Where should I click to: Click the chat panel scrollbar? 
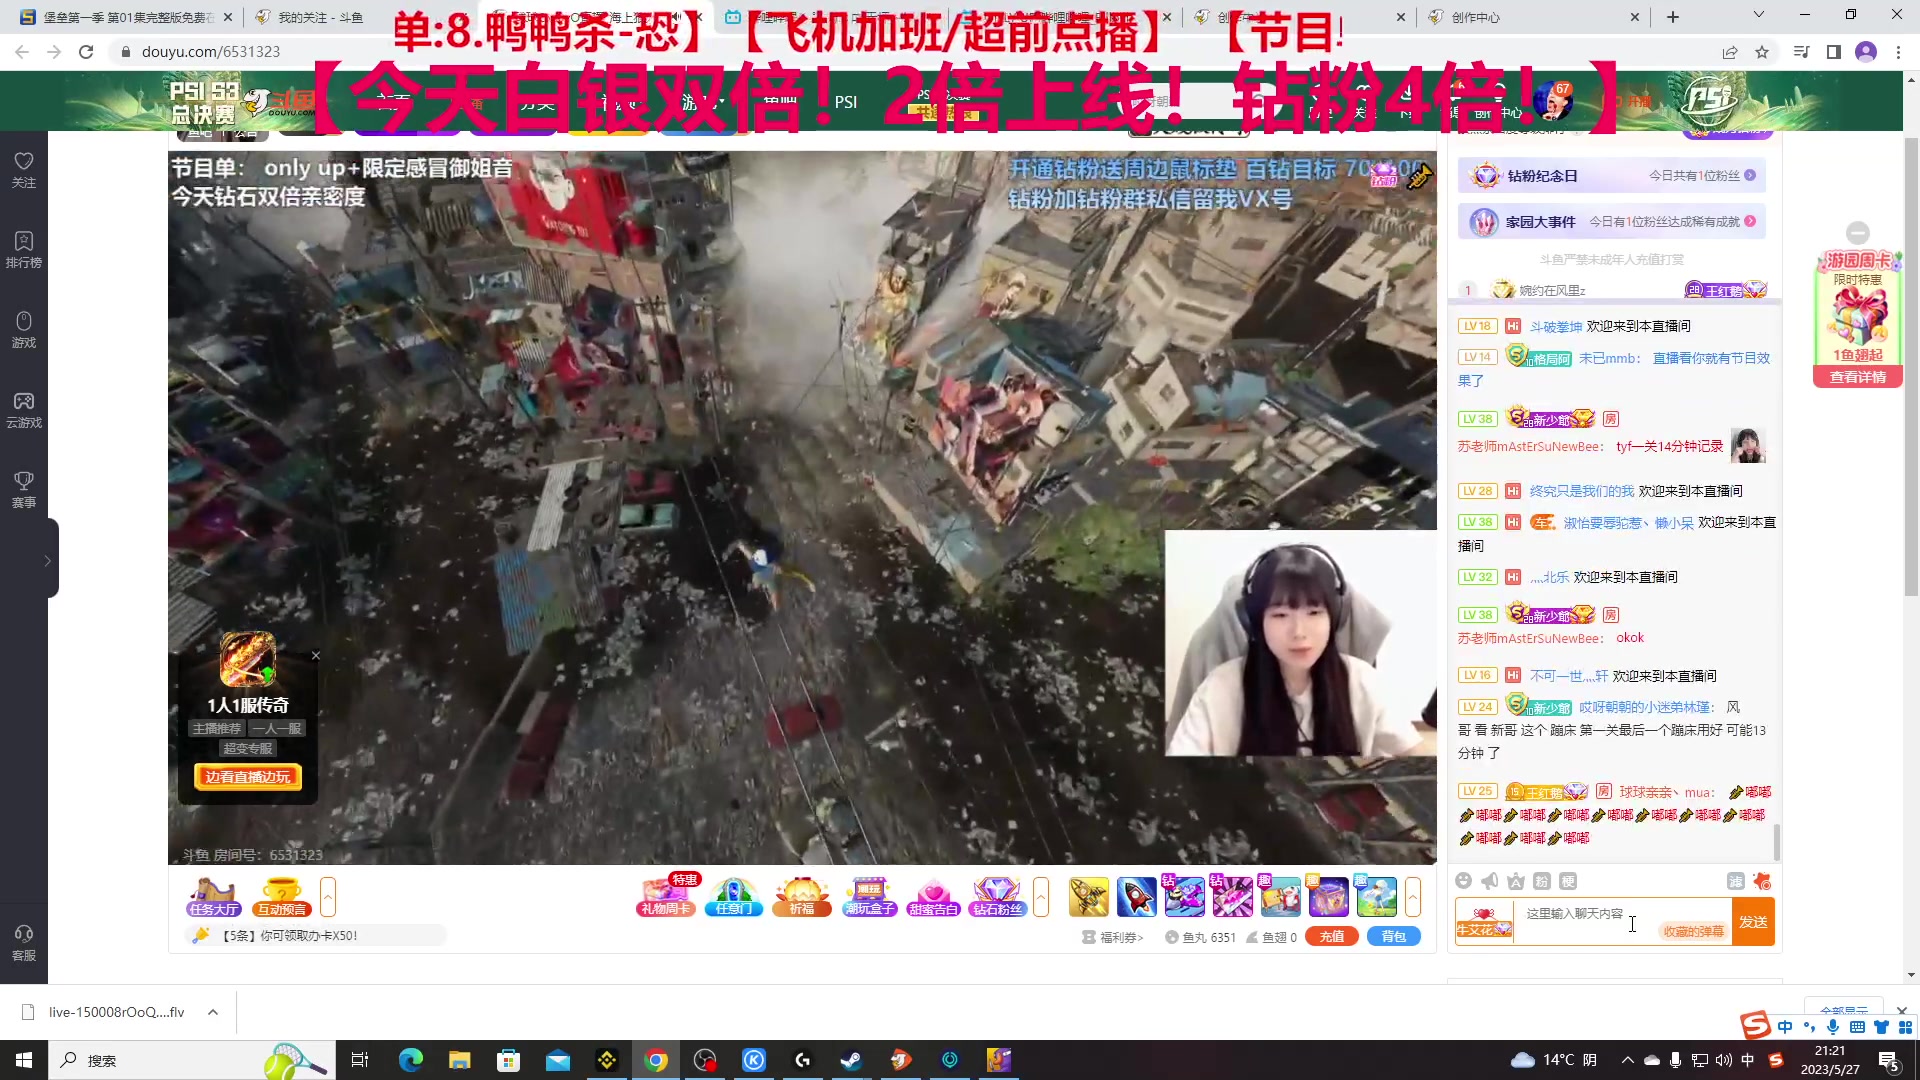[x=1777, y=841]
